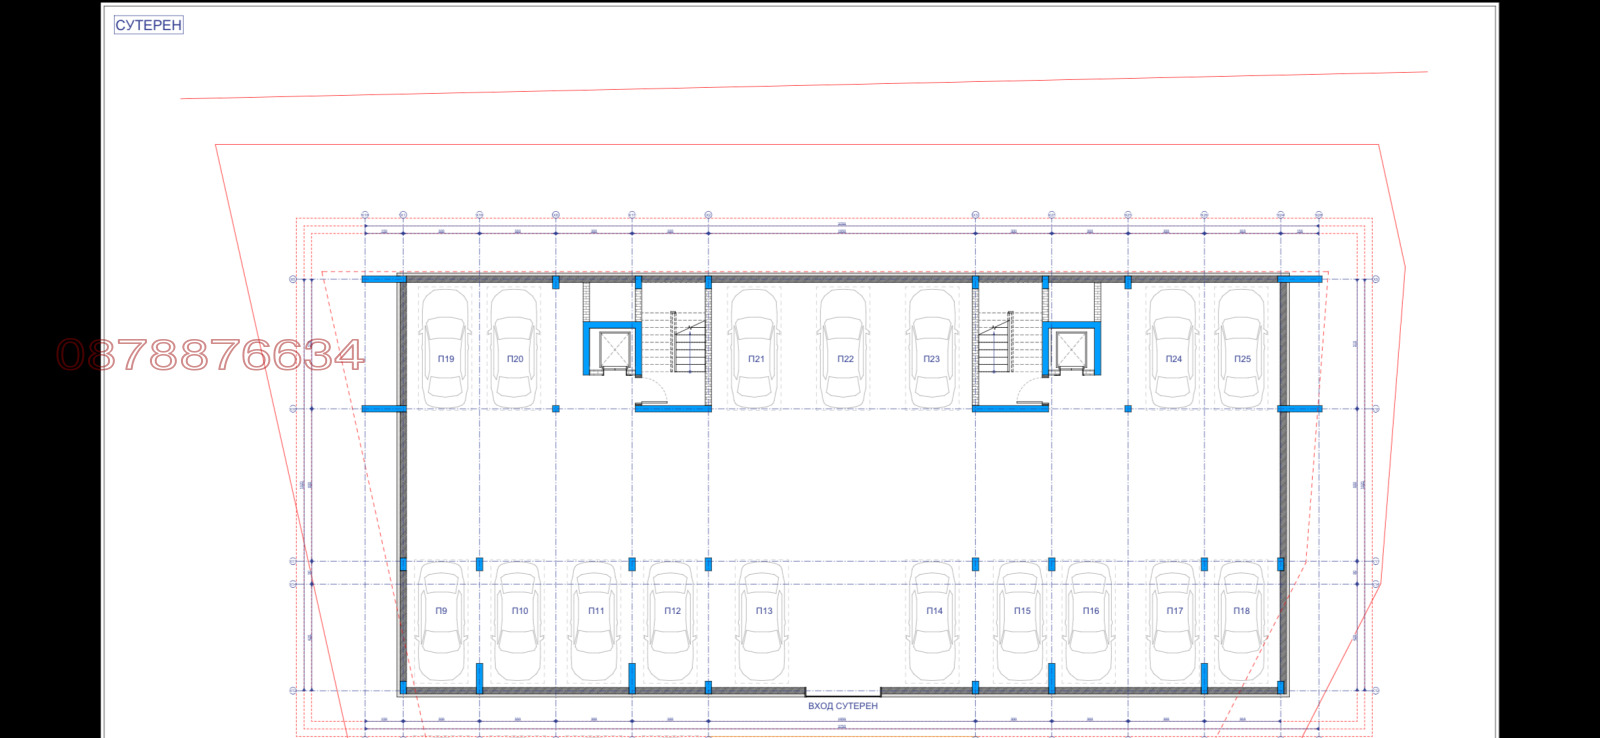Select parking spot П14

[934, 620]
